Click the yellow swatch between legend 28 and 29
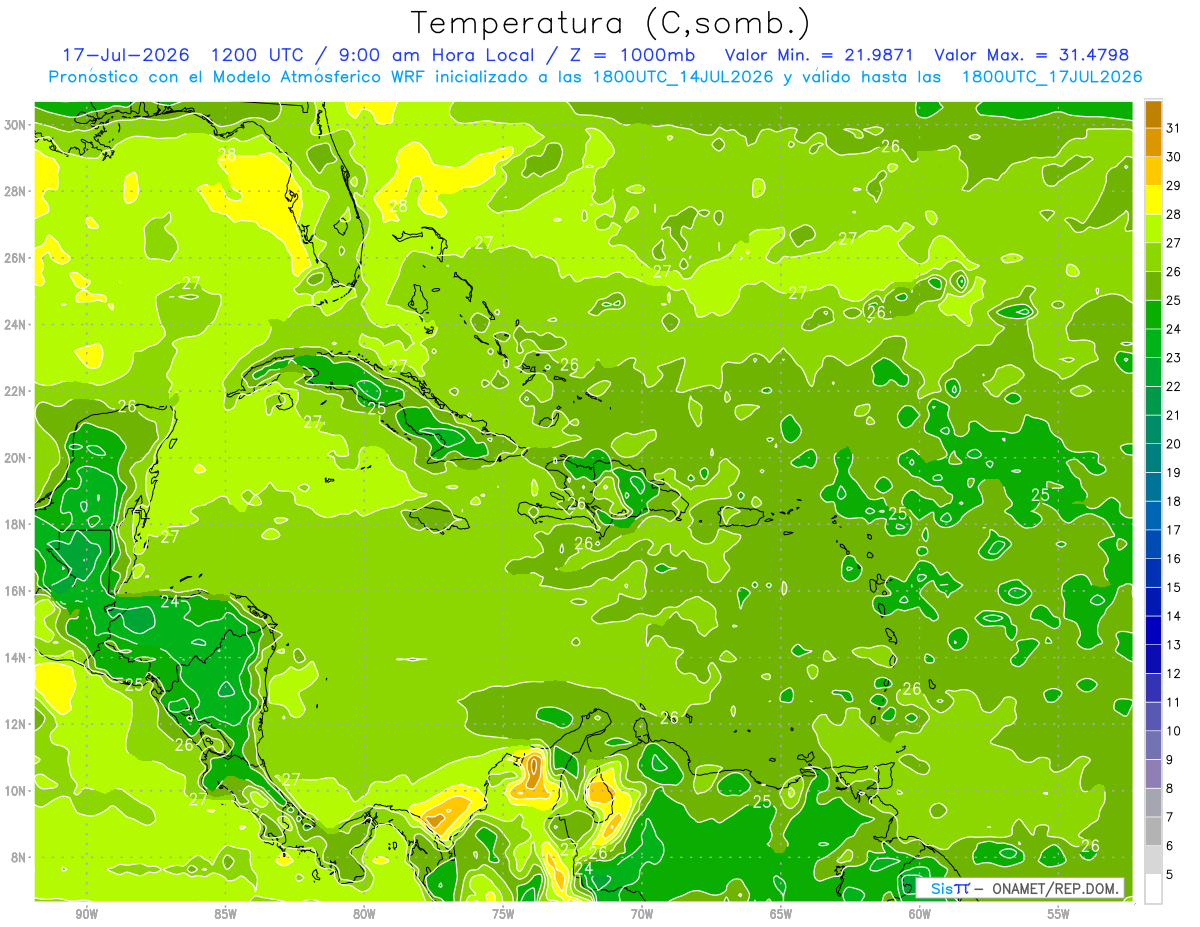The height and width of the screenshot is (927, 1200). [x=1153, y=199]
